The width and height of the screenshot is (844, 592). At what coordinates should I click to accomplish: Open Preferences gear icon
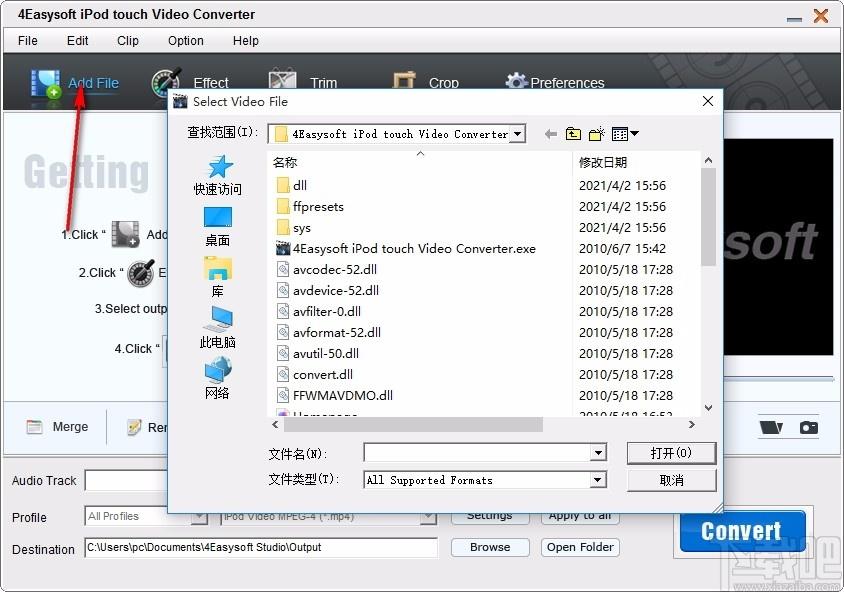pos(516,81)
